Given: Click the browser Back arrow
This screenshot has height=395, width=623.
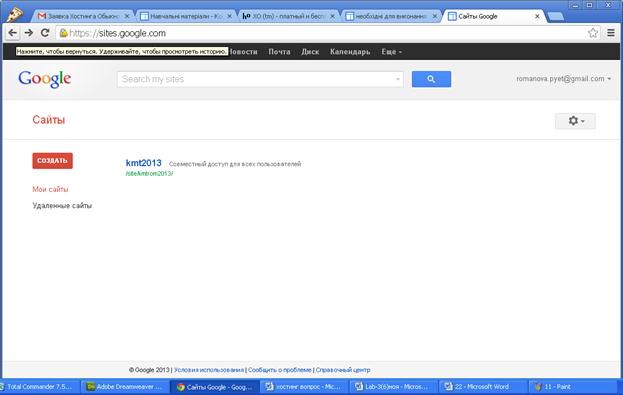Looking at the screenshot, I should tap(13, 33).
